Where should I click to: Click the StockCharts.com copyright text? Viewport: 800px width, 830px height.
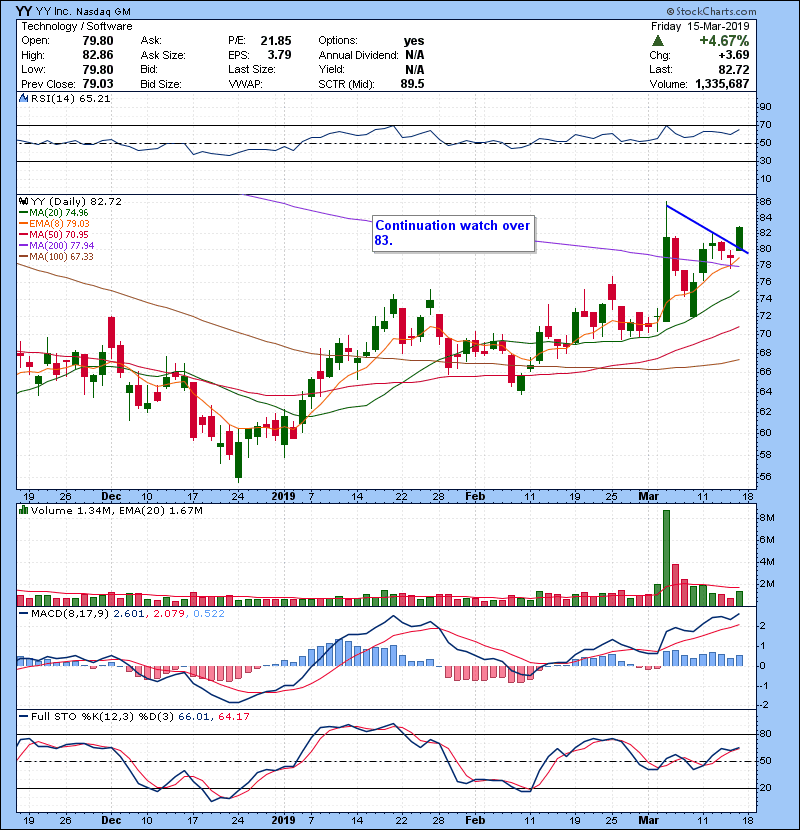click(711, 11)
